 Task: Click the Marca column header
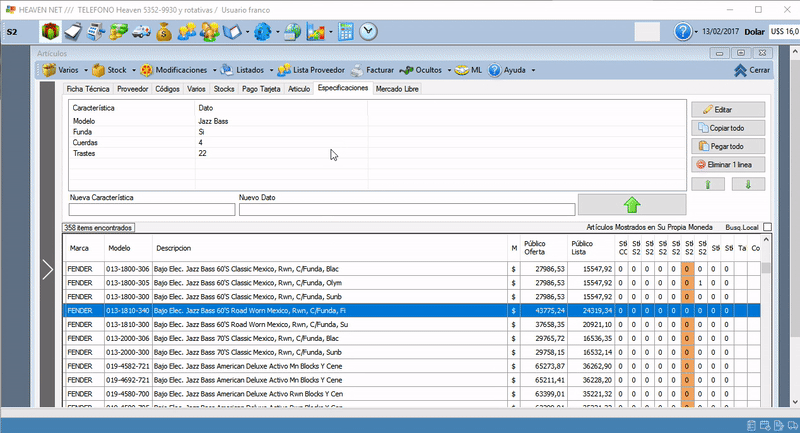coord(84,248)
